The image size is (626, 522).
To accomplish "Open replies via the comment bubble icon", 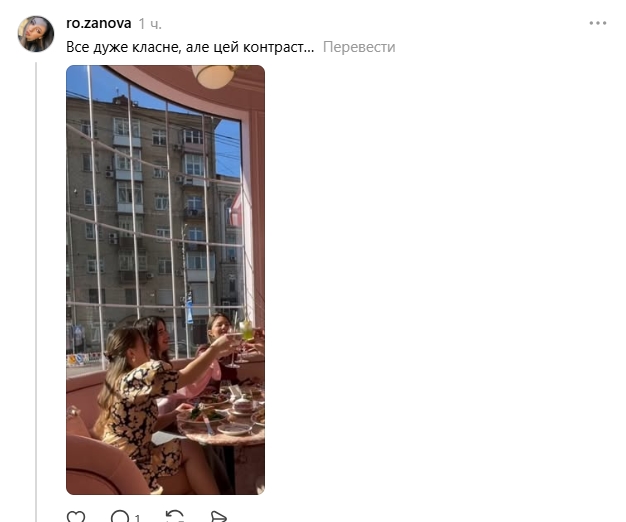I will [x=120, y=517].
